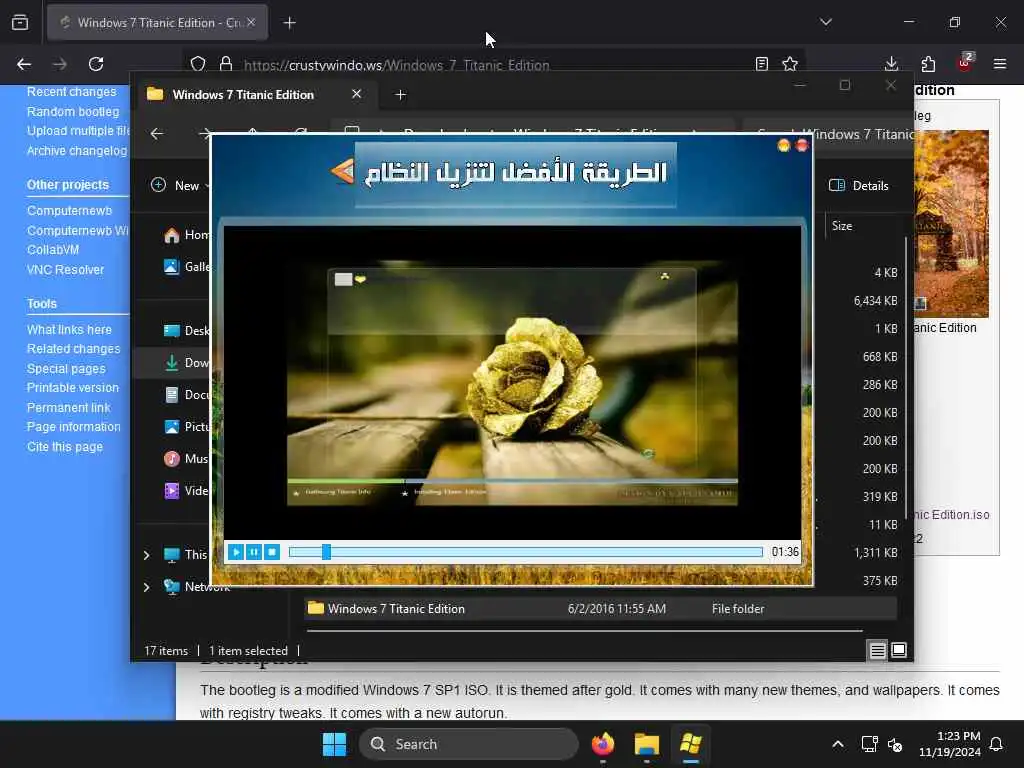Stop the video playback

[x=272, y=552]
